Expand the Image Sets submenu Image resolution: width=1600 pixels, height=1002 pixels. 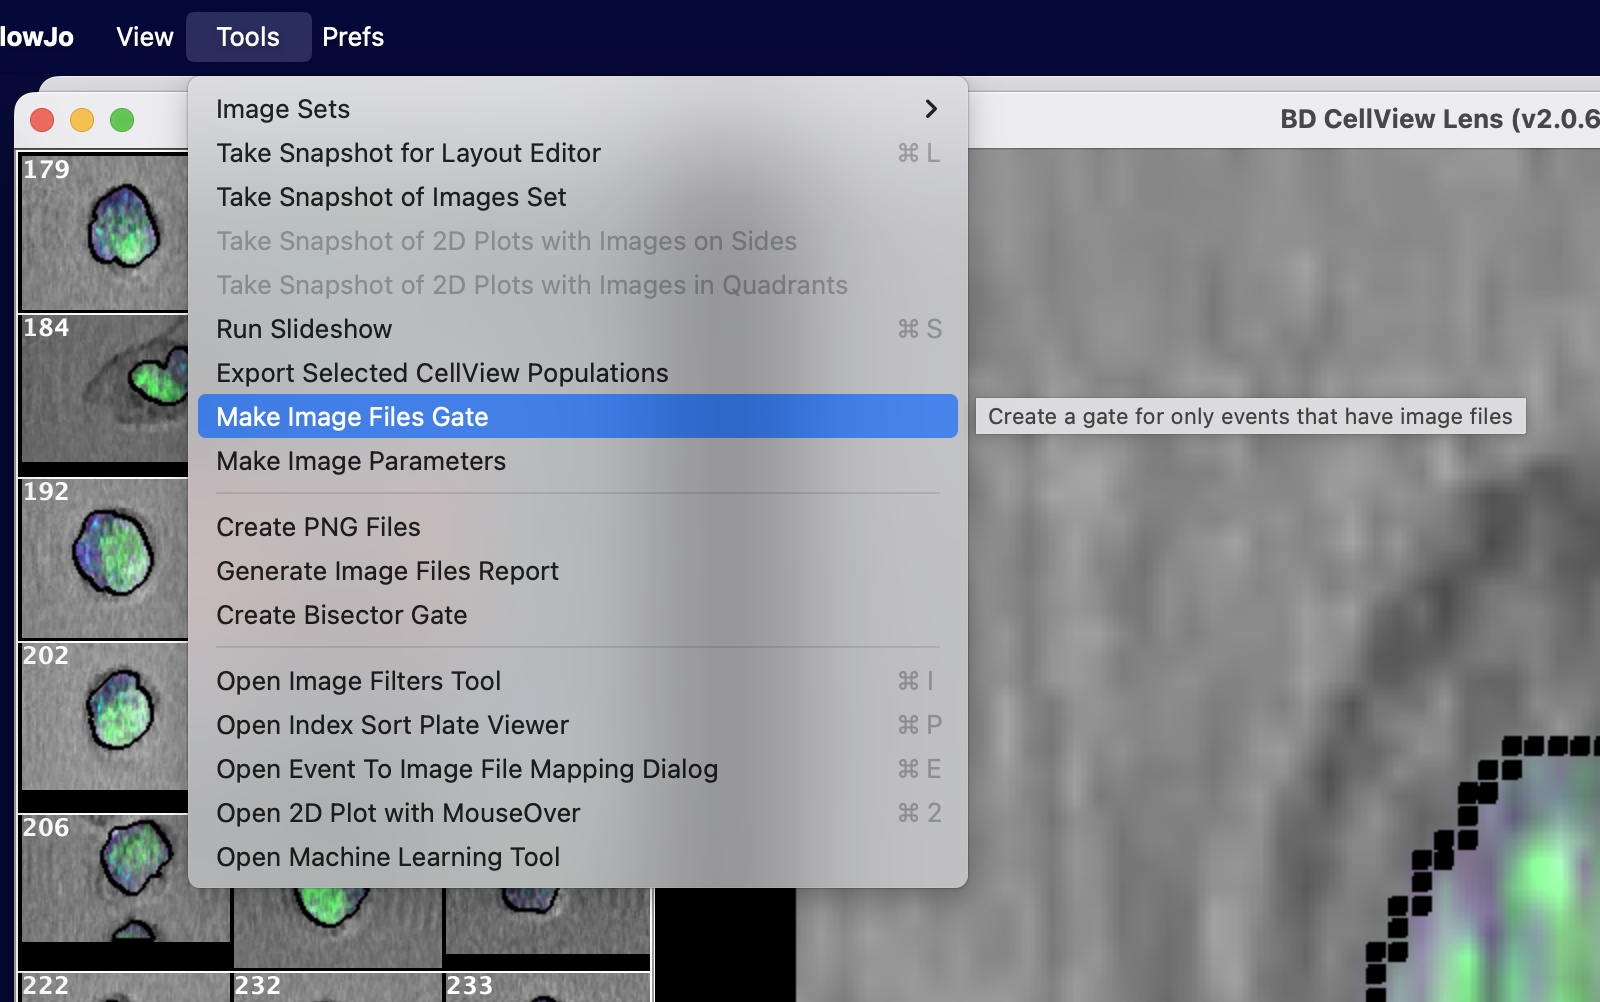coord(578,109)
